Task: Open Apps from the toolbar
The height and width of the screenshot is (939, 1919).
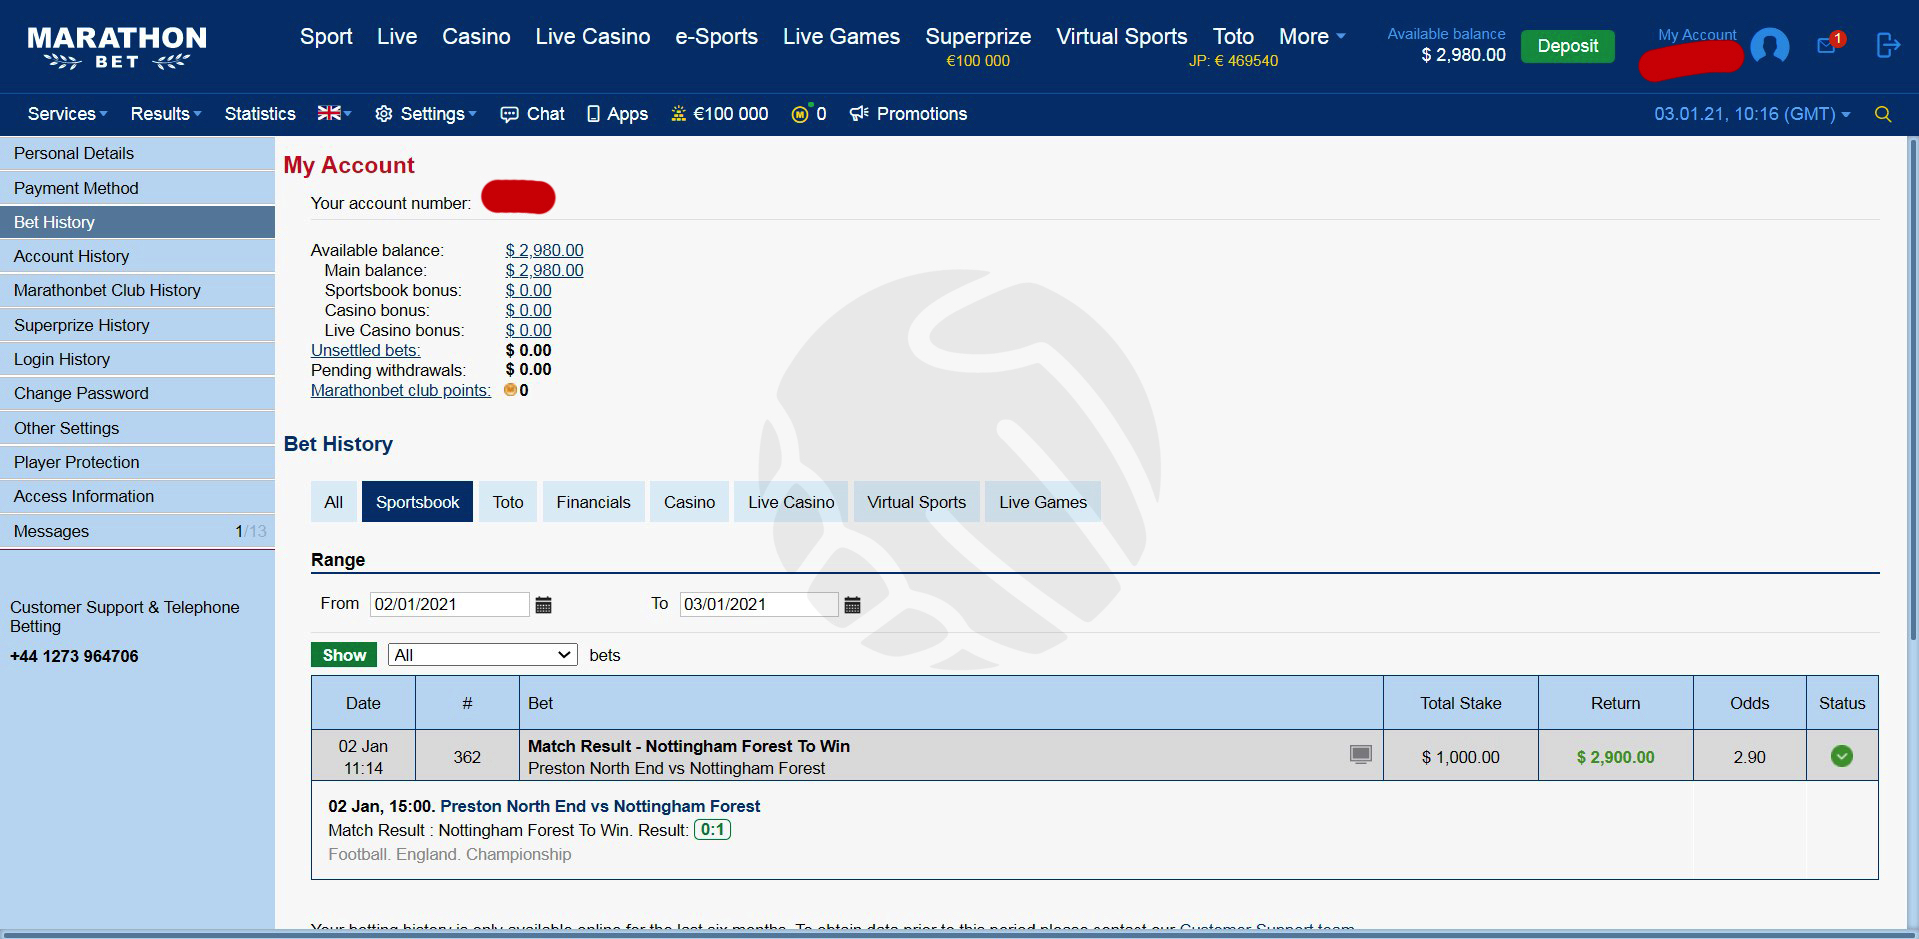Action: [618, 114]
